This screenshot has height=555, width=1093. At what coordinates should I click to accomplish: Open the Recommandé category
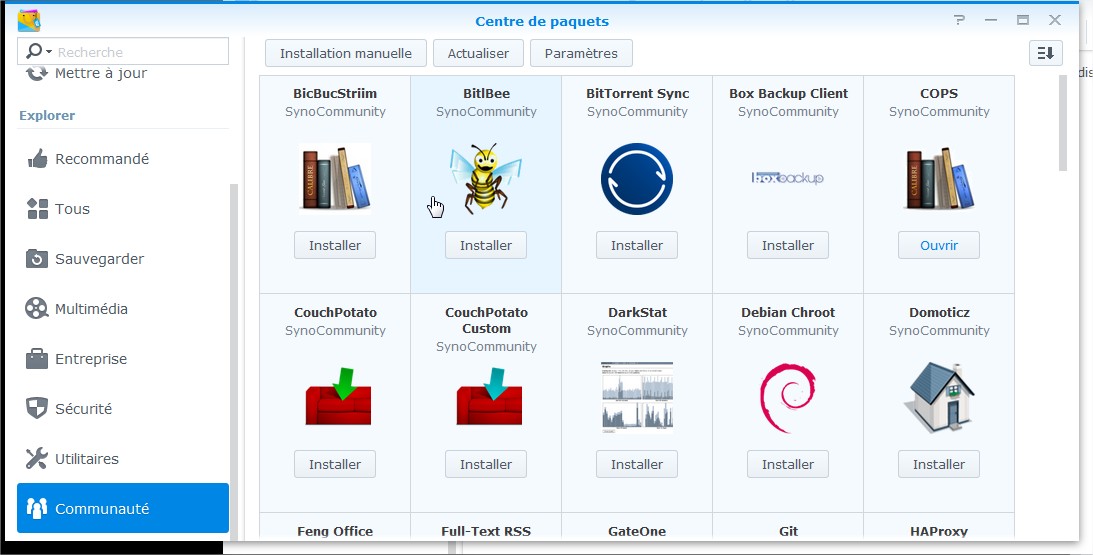coord(123,159)
